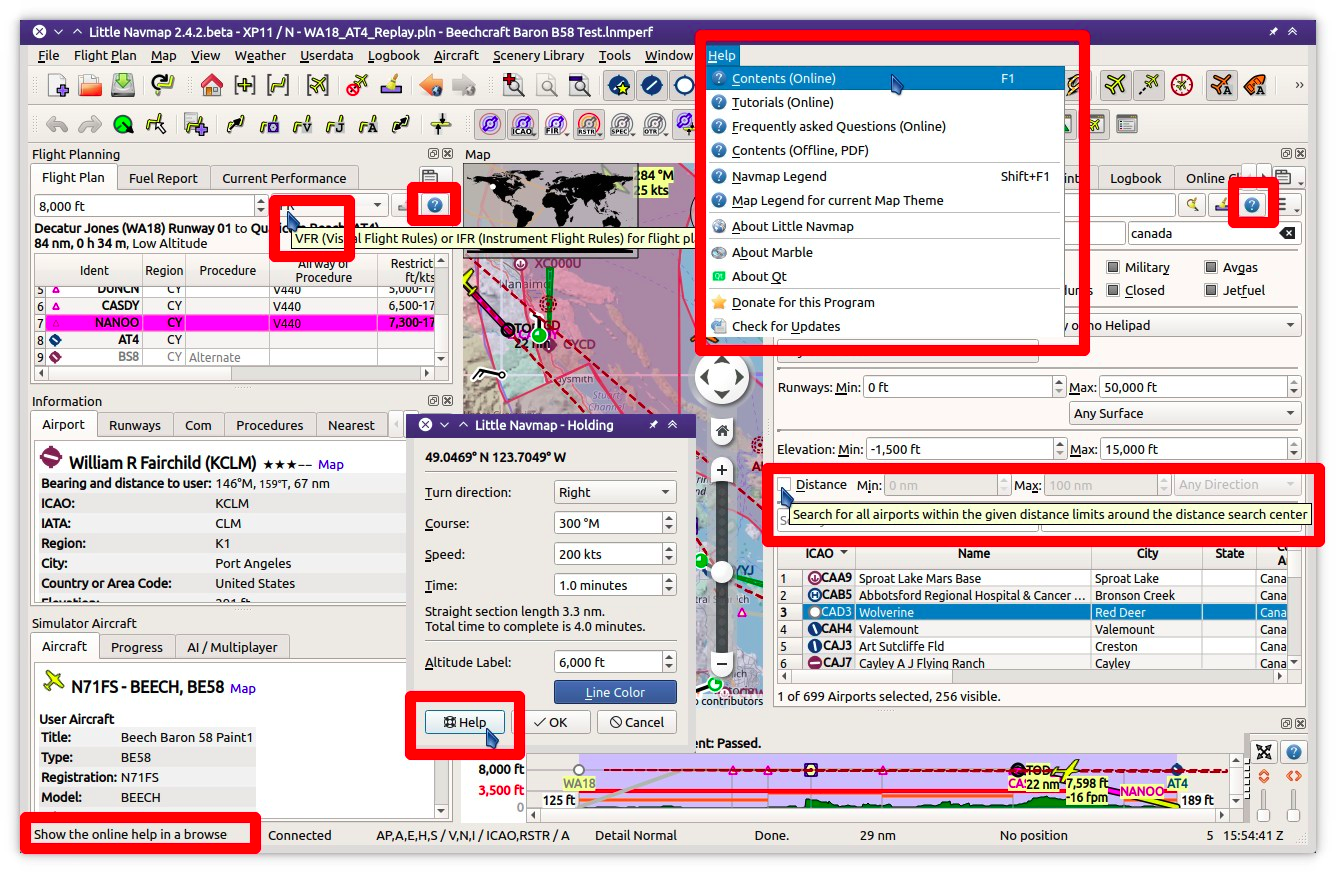Toggle the ICAO airspaces map overlay

[x=521, y=122]
